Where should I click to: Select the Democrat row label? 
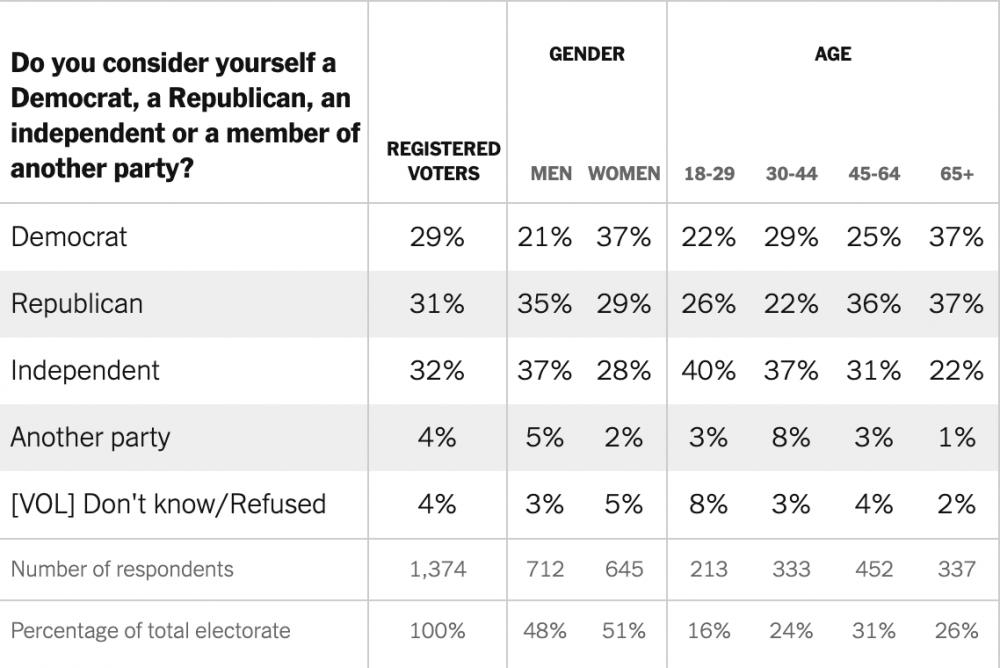pos(69,237)
